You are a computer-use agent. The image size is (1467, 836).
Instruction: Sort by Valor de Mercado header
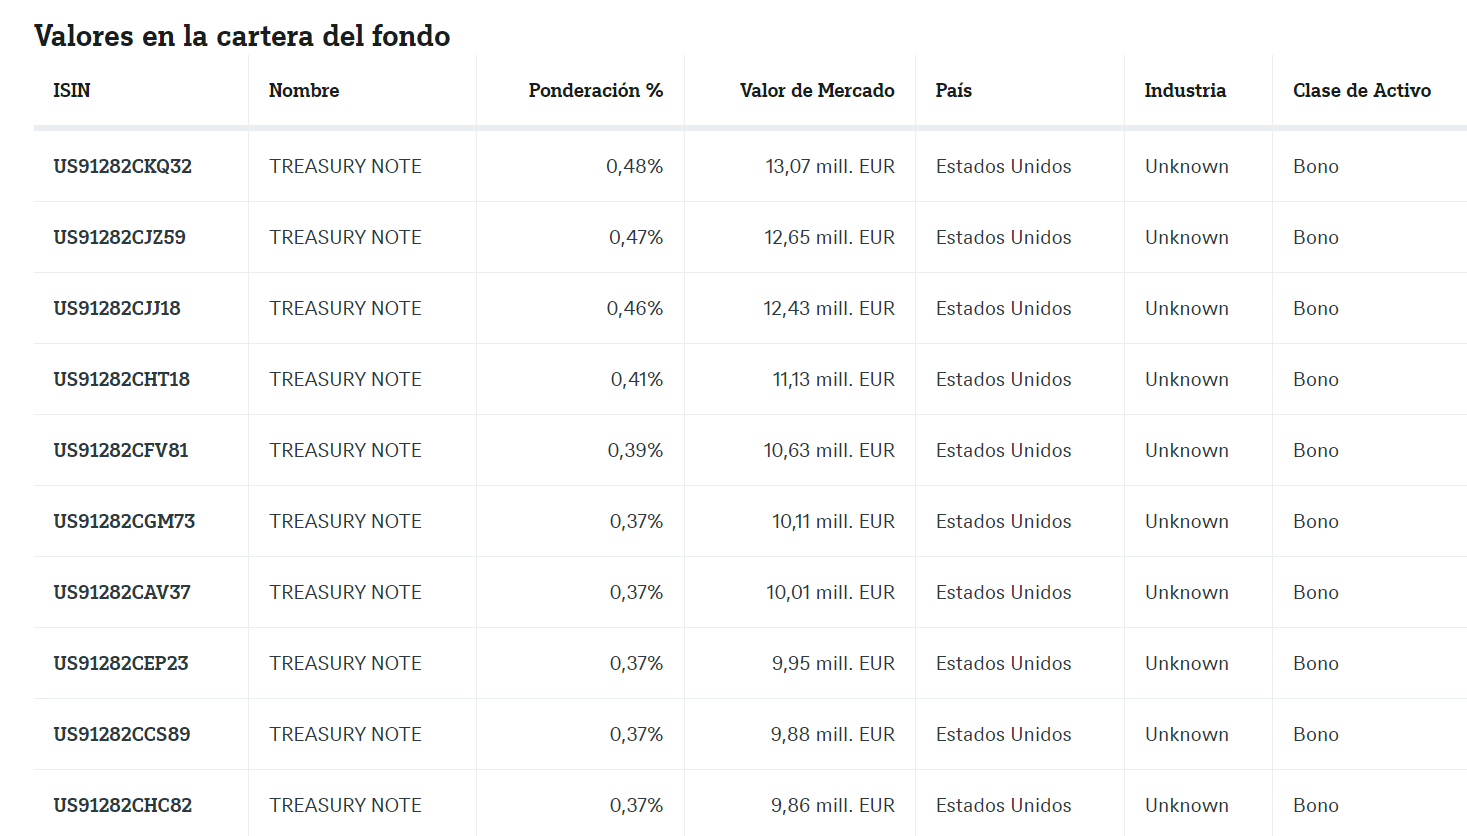tap(816, 90)
